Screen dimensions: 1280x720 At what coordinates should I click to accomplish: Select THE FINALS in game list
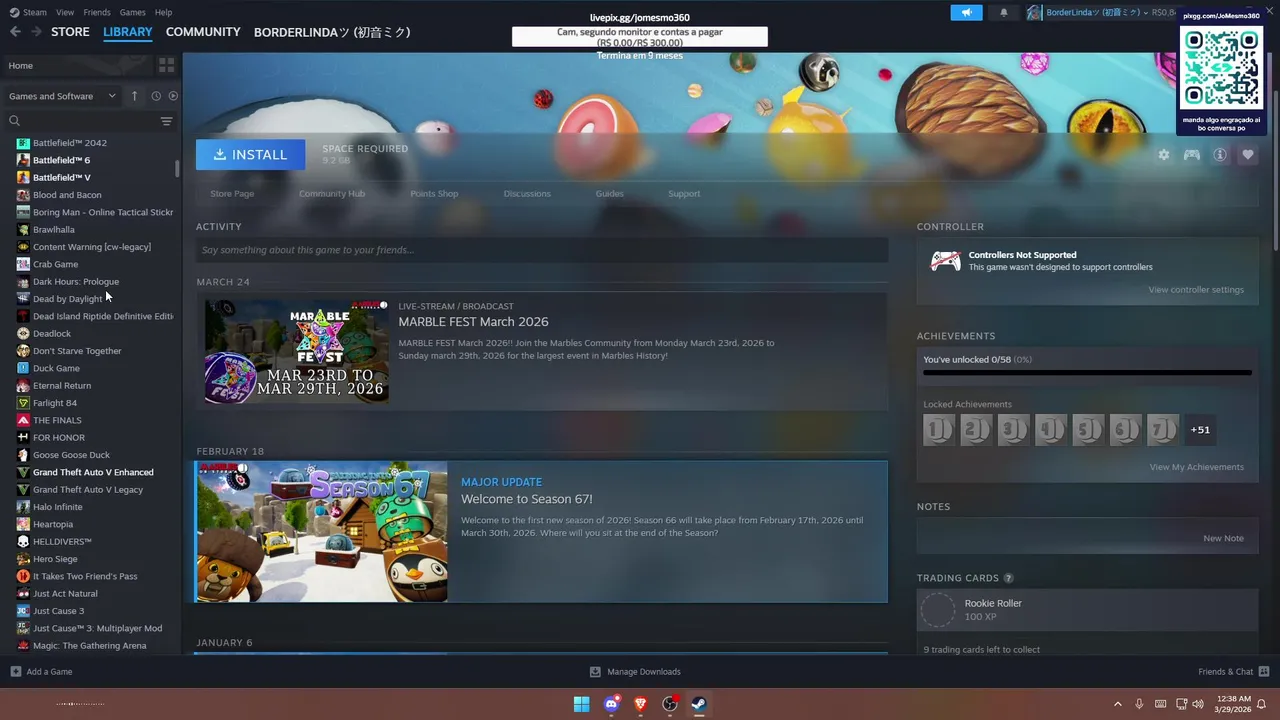(x=57, y=420)
